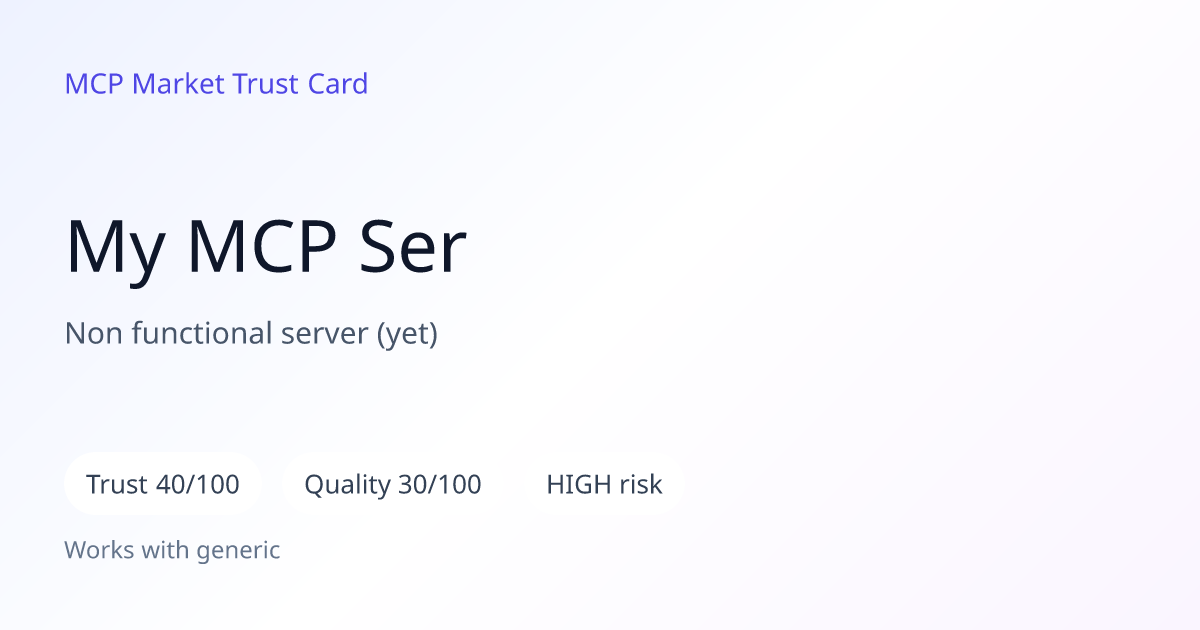Click the word "Trust" inside the first pill
Screen dimensions: 1200x630
117,485
